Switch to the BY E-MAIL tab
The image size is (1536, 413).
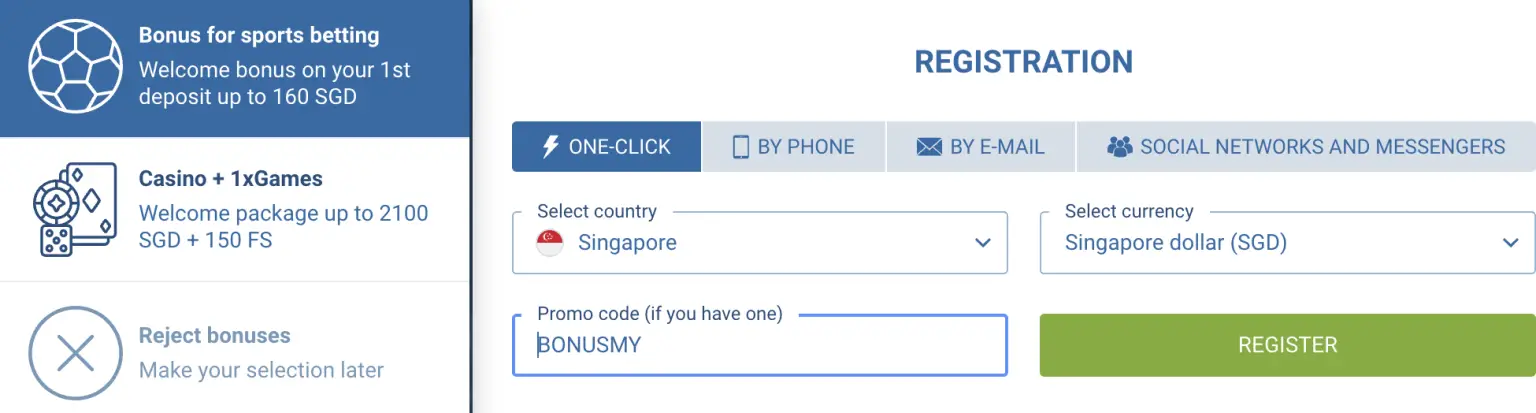point(980,147)
